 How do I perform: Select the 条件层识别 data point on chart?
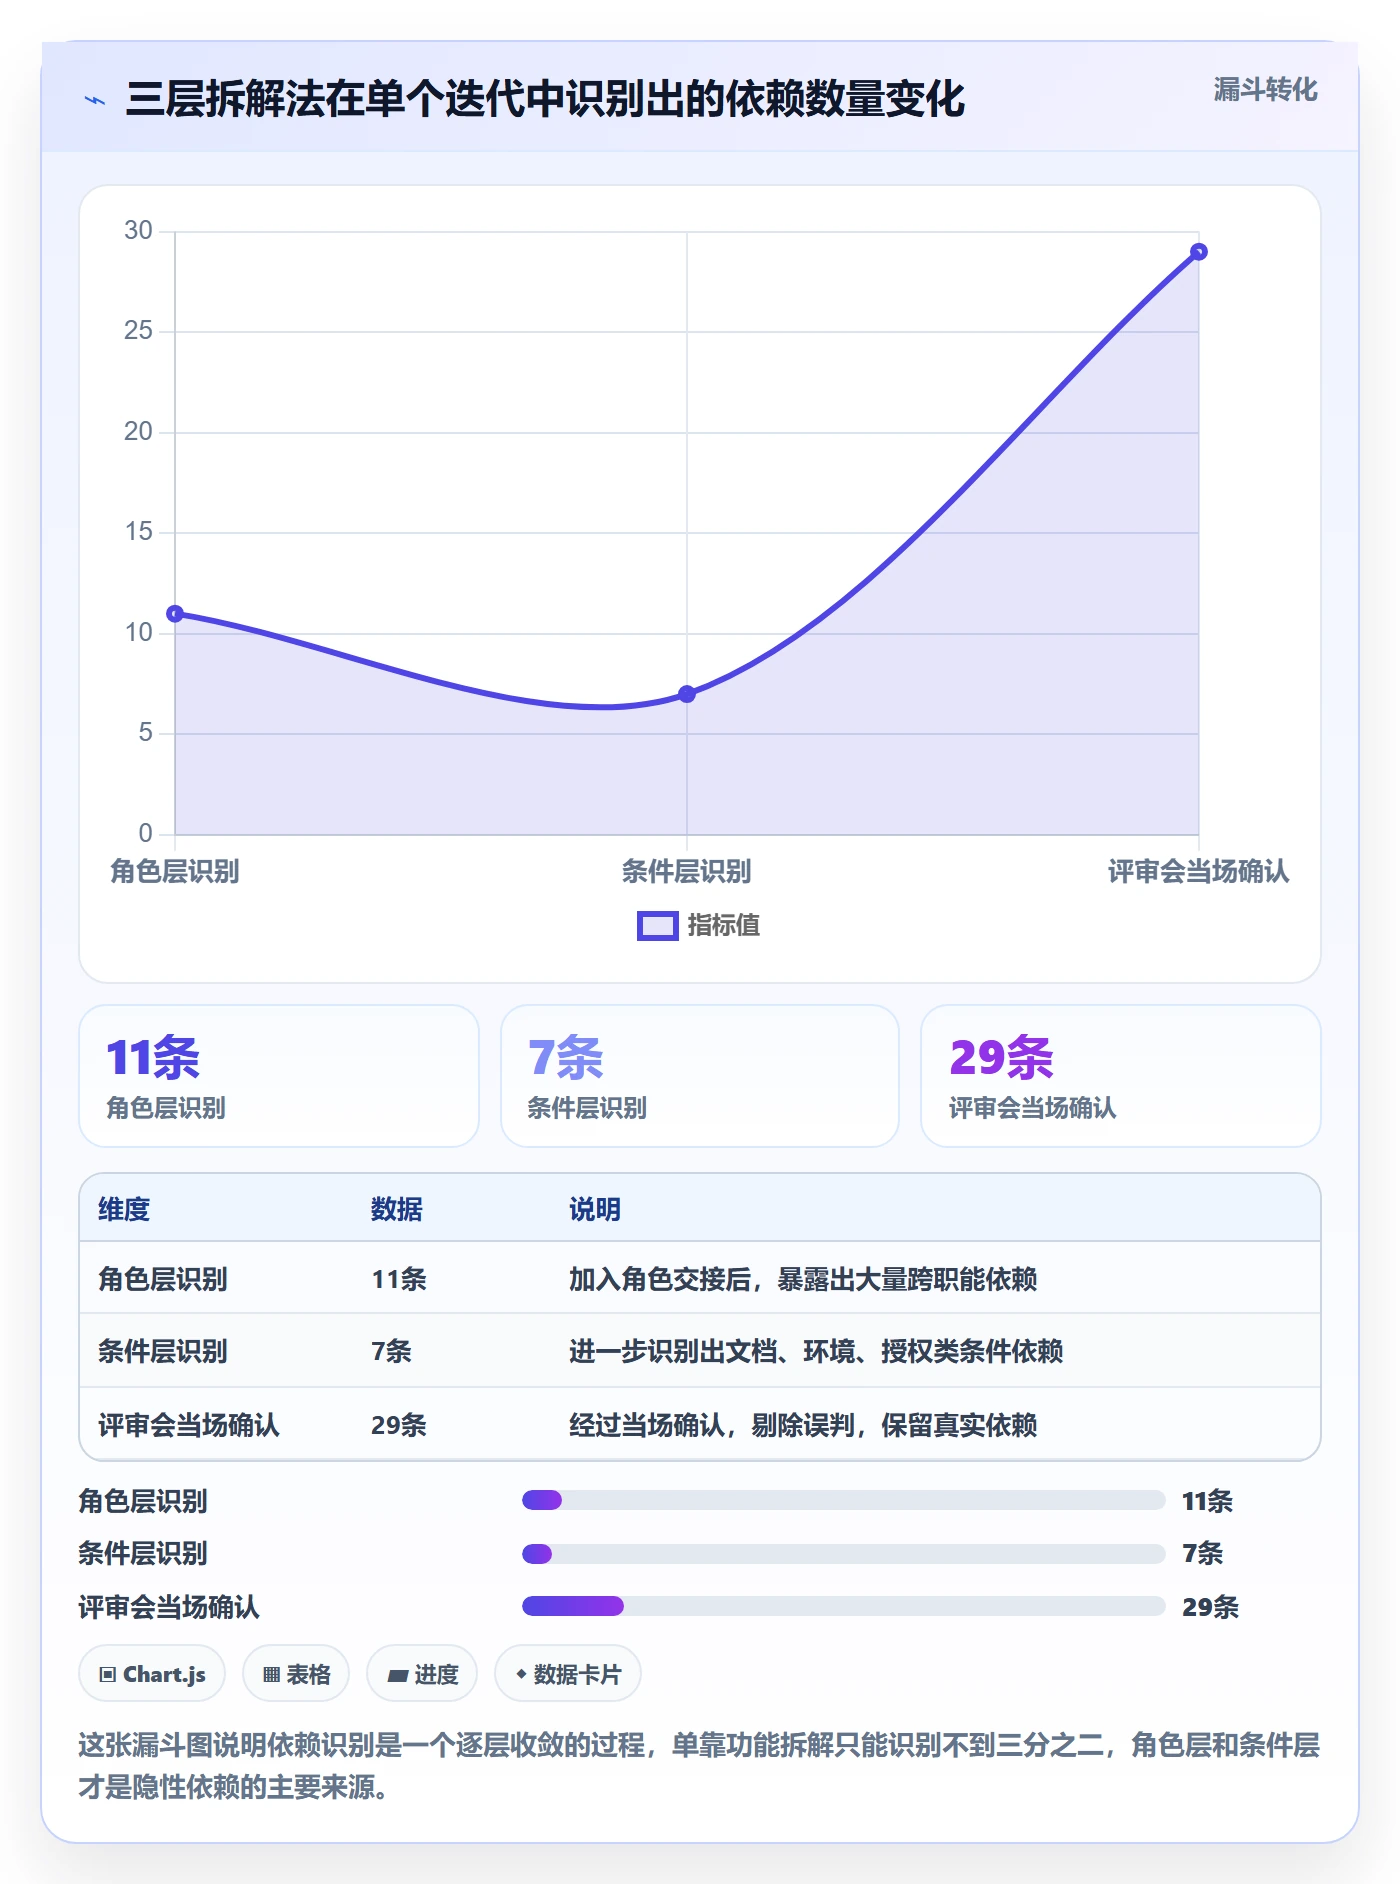tap(687, 694)
